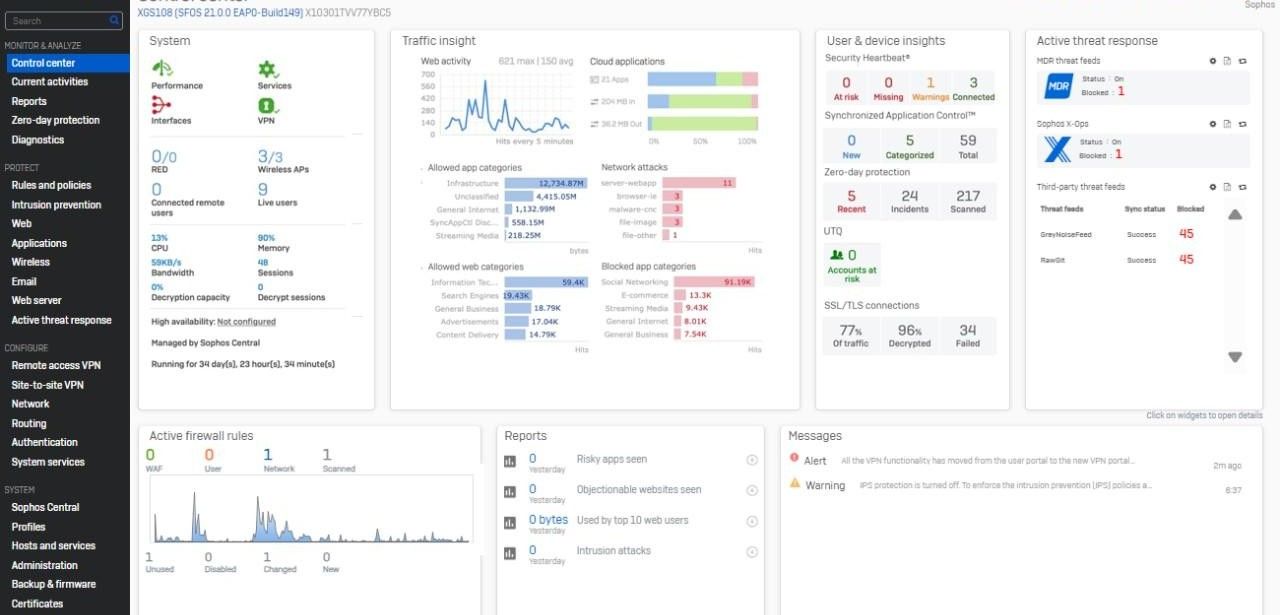This screenshot has height=615, width=1280.
Task: Open MDR threat feeds settings gear
Action: coord(1213,62)
